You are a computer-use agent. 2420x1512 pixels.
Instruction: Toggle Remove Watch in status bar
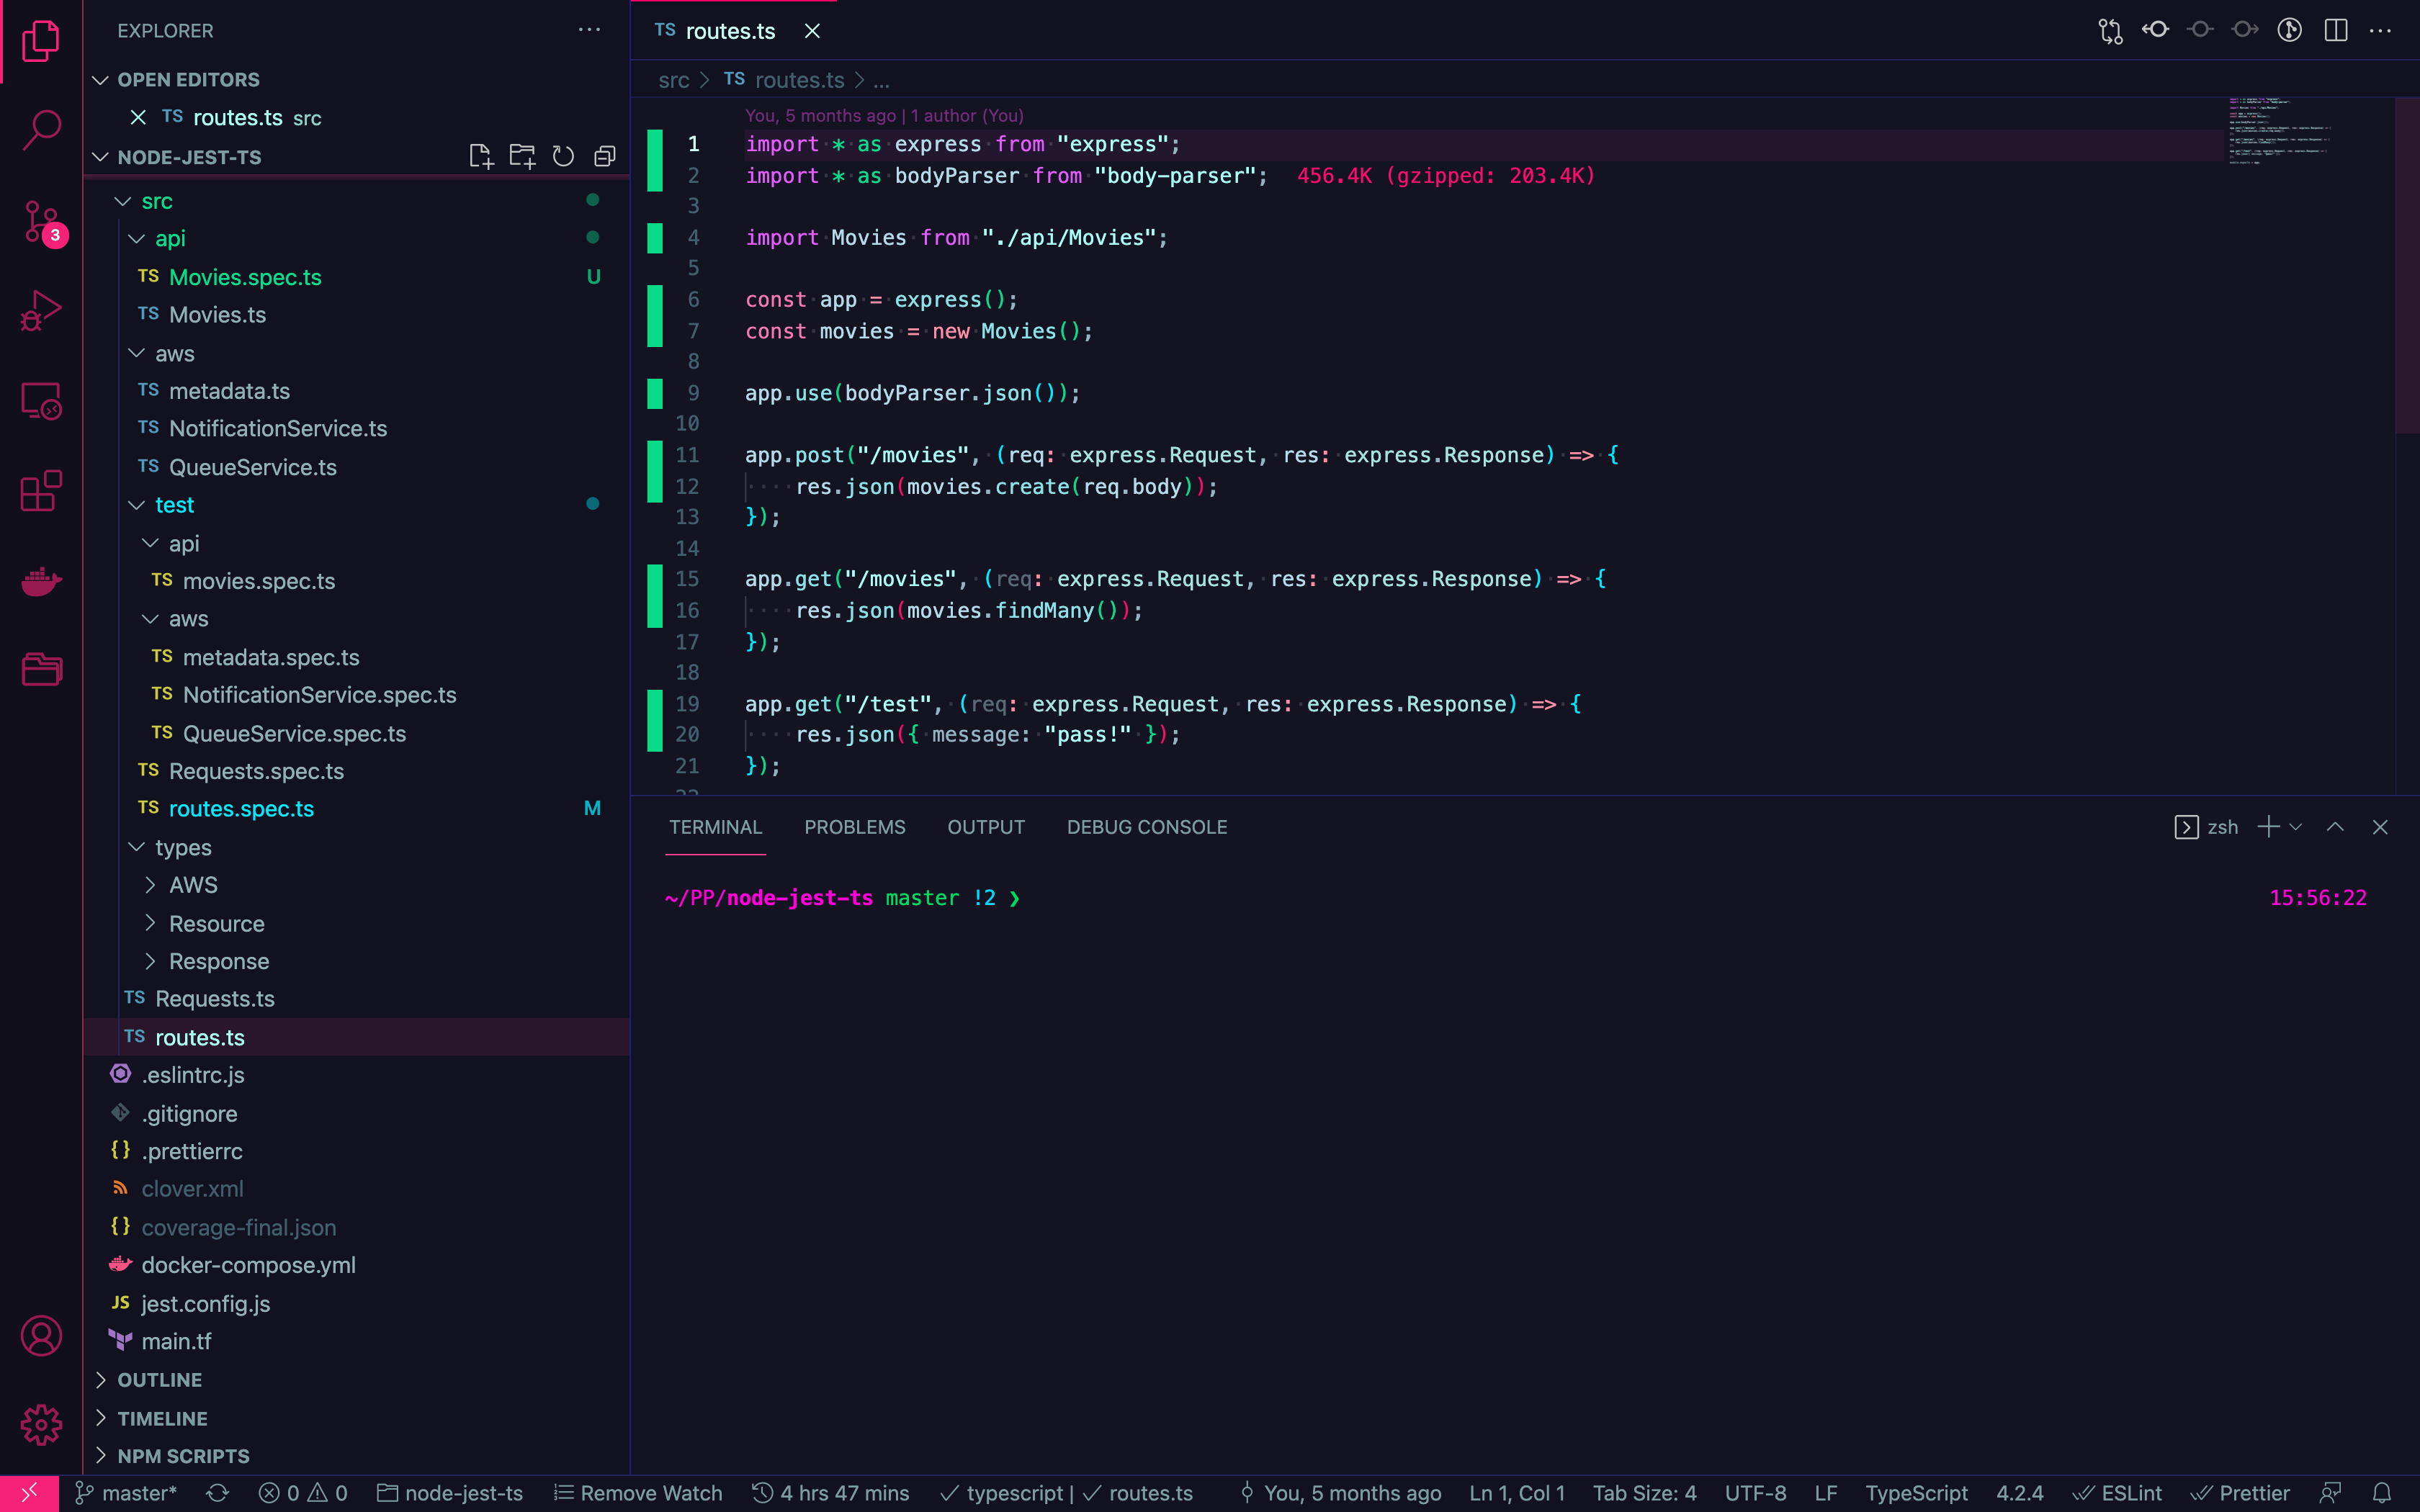click(638, 1493)
